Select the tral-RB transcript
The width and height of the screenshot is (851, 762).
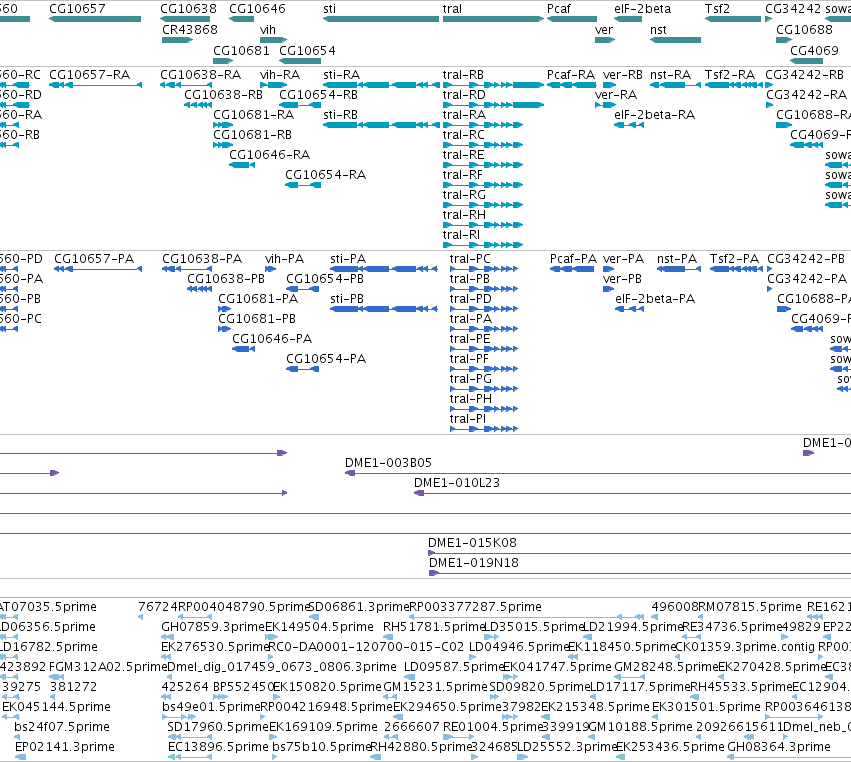click(493, 85)
